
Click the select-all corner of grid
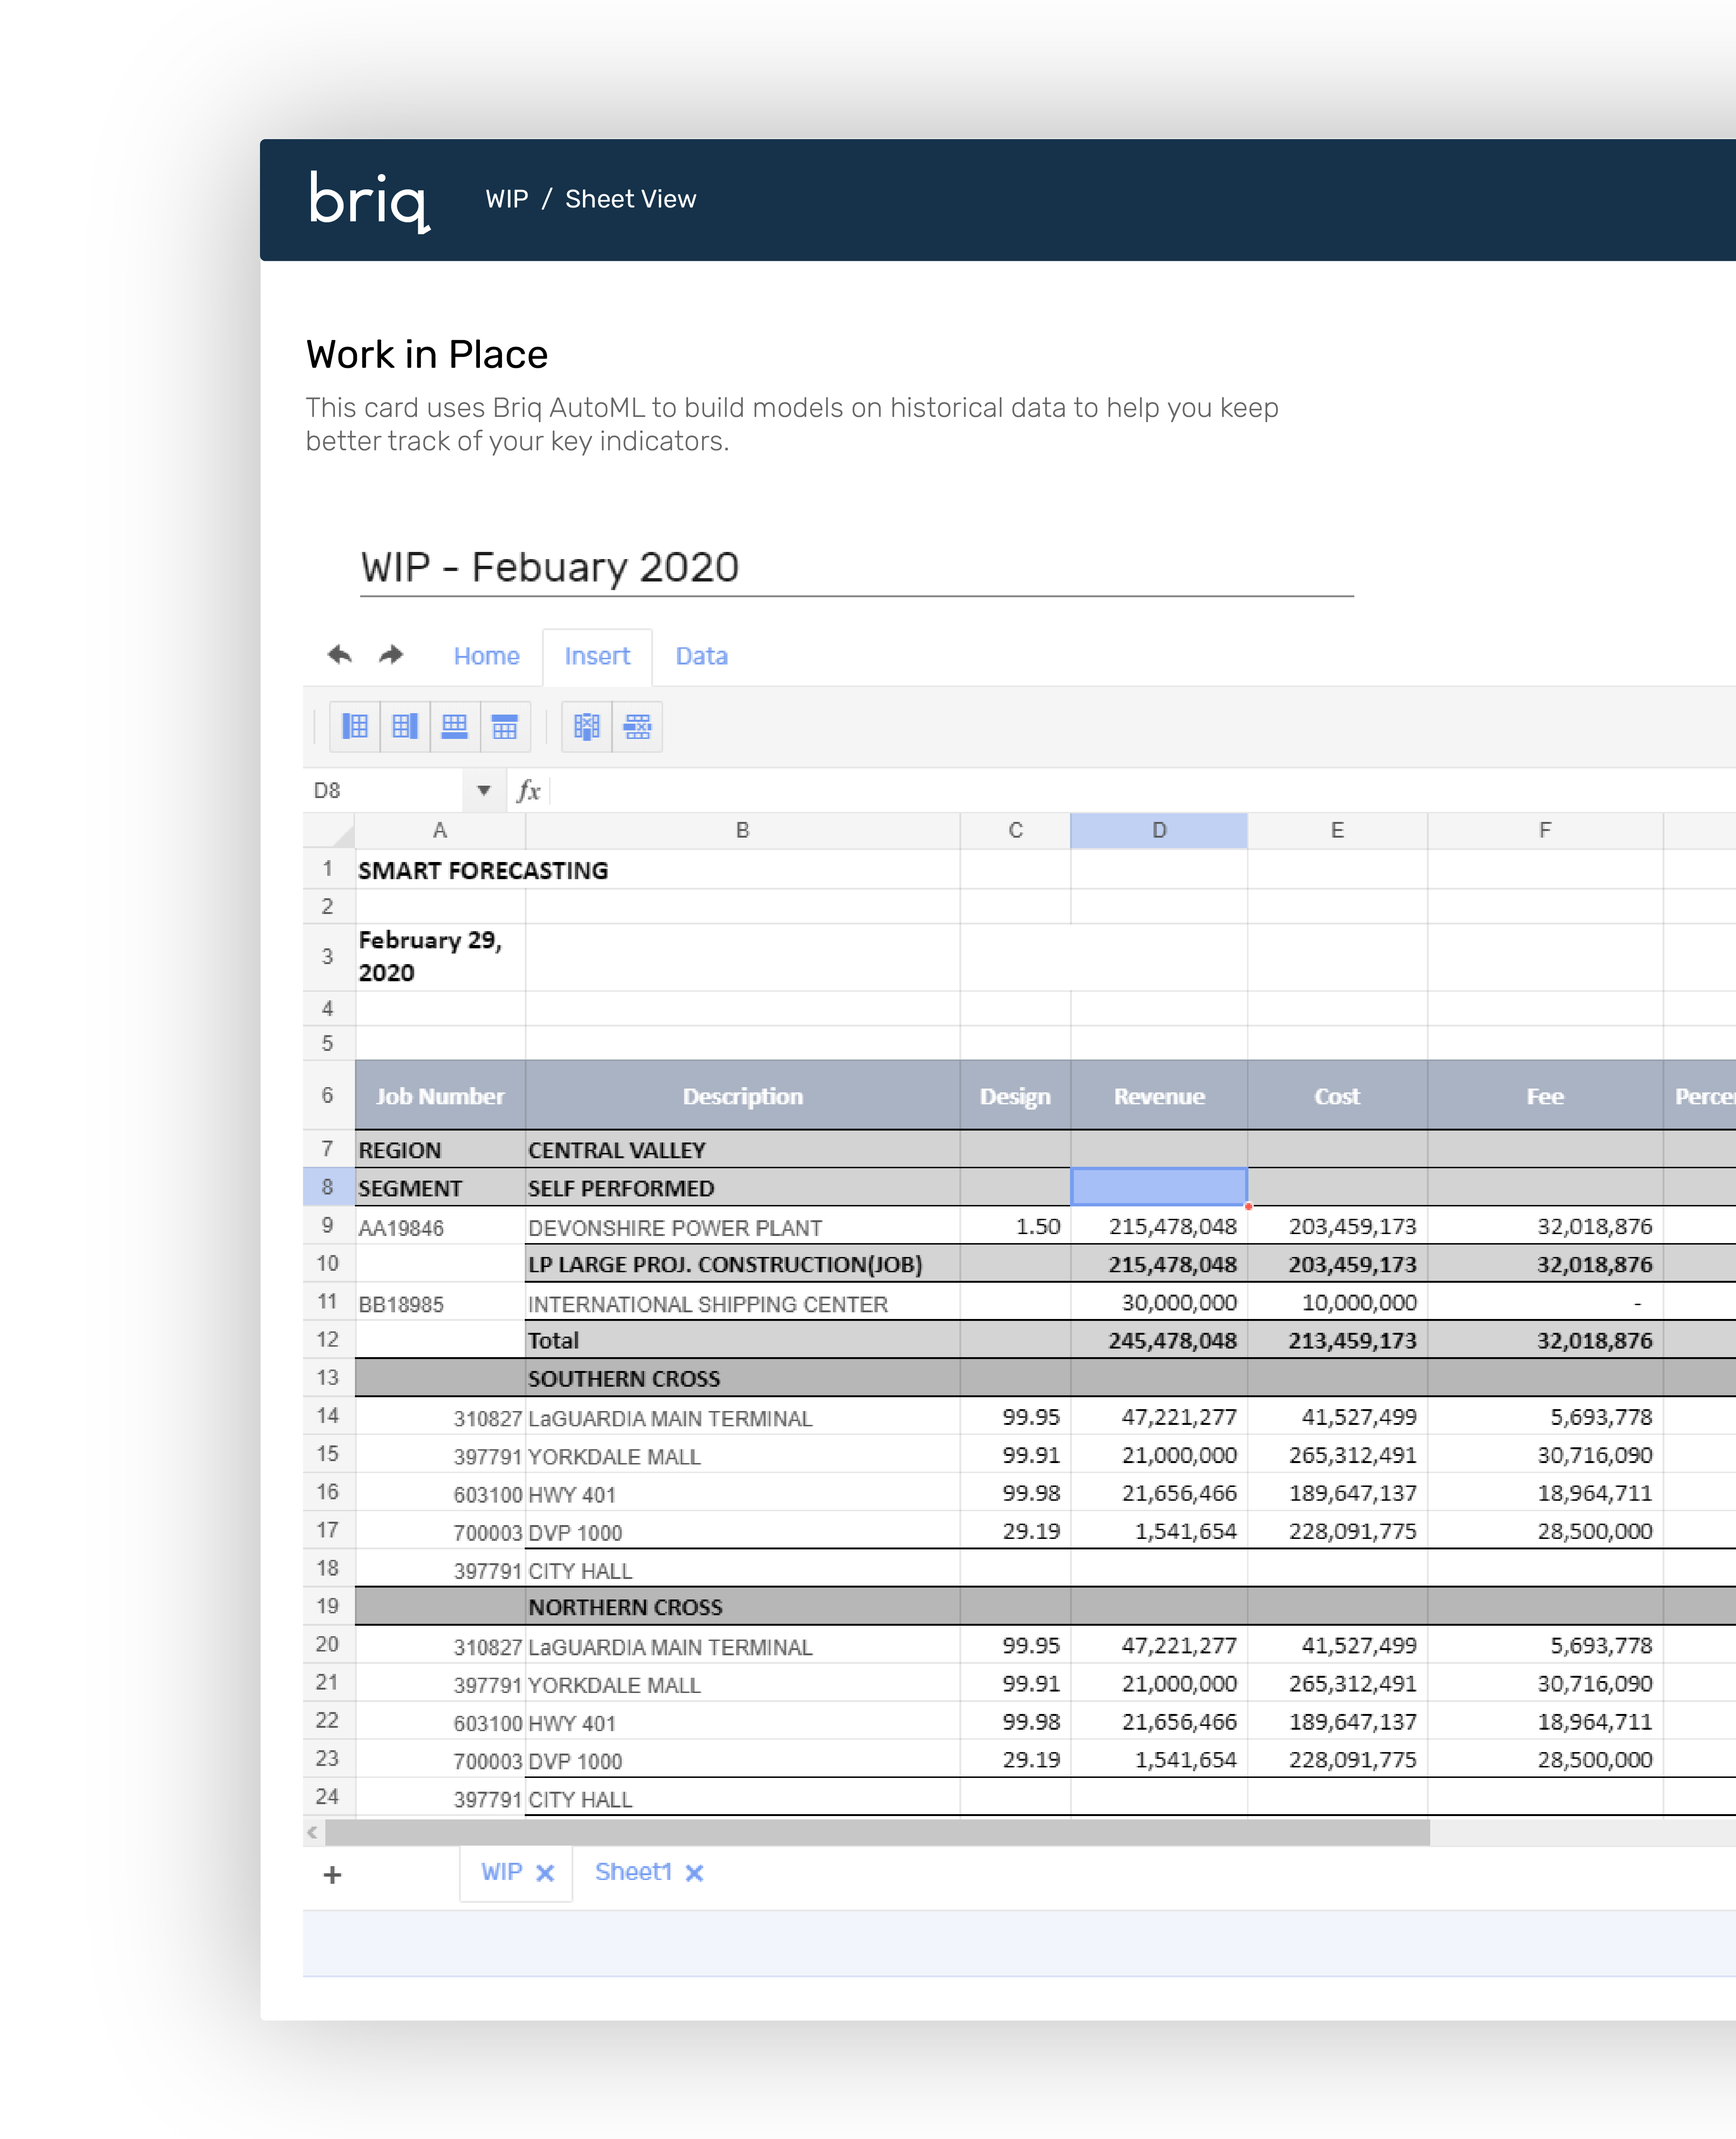coord(329,831)
